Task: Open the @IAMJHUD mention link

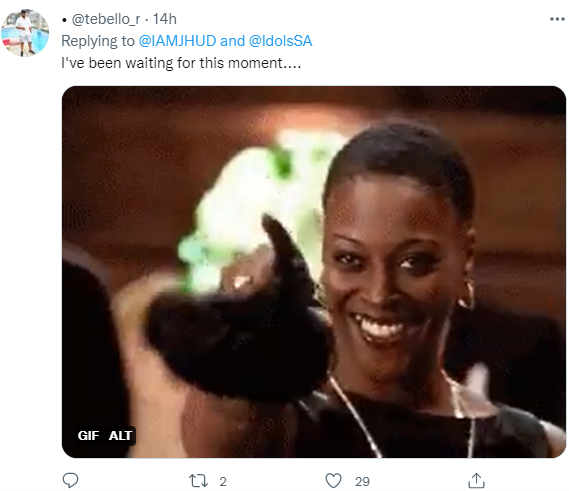Action: tap(177, 41)
